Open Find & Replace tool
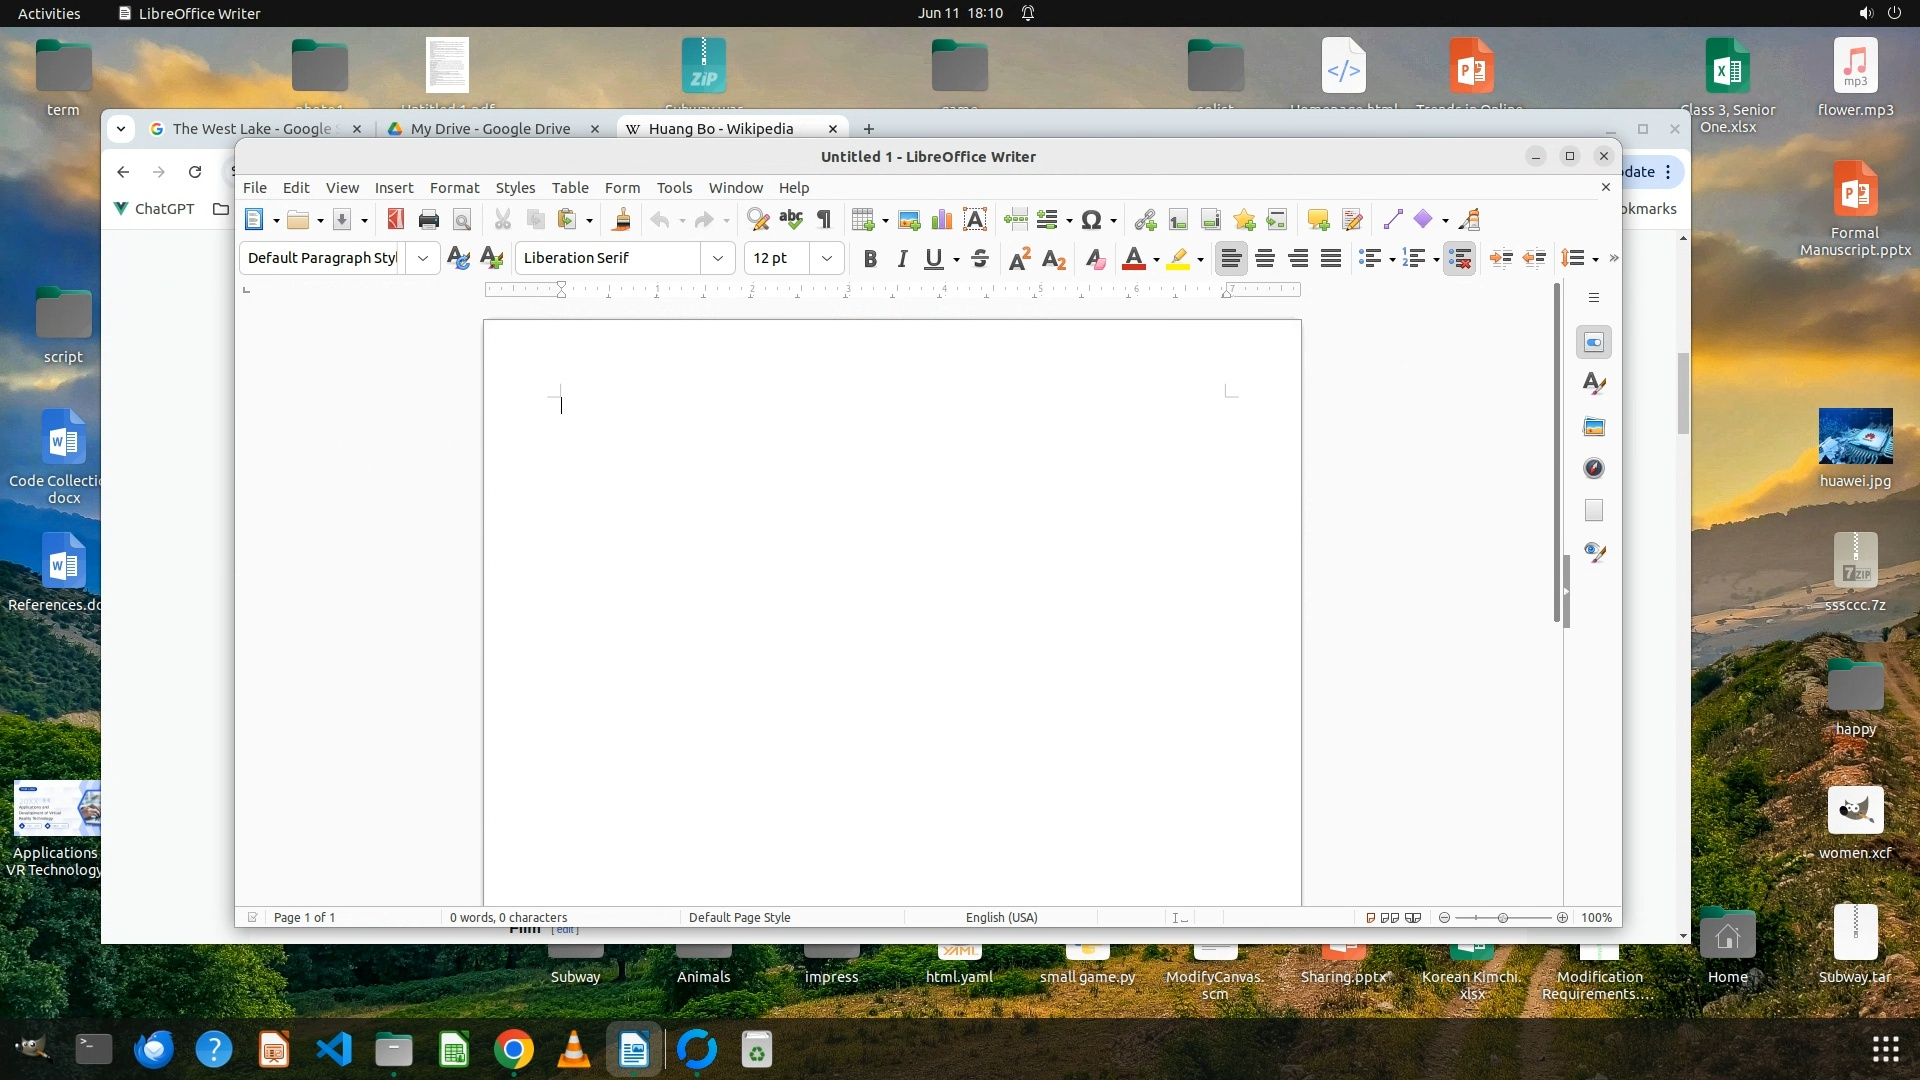 click(758, 220)
